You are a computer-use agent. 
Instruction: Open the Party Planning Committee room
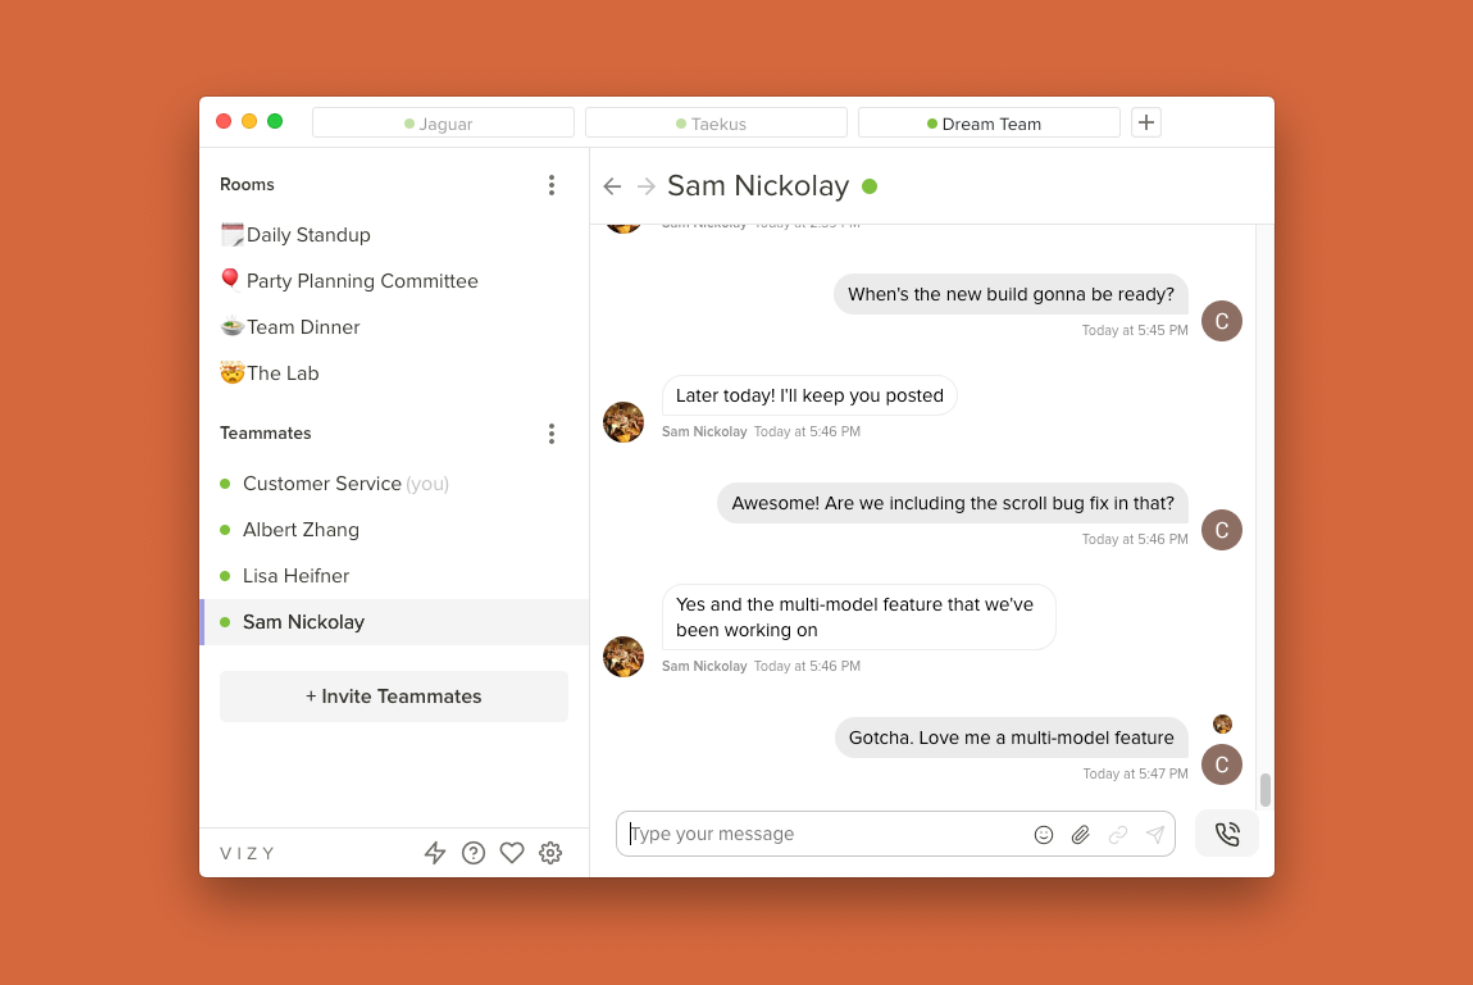pyautogui.click(x=395, y=281)
